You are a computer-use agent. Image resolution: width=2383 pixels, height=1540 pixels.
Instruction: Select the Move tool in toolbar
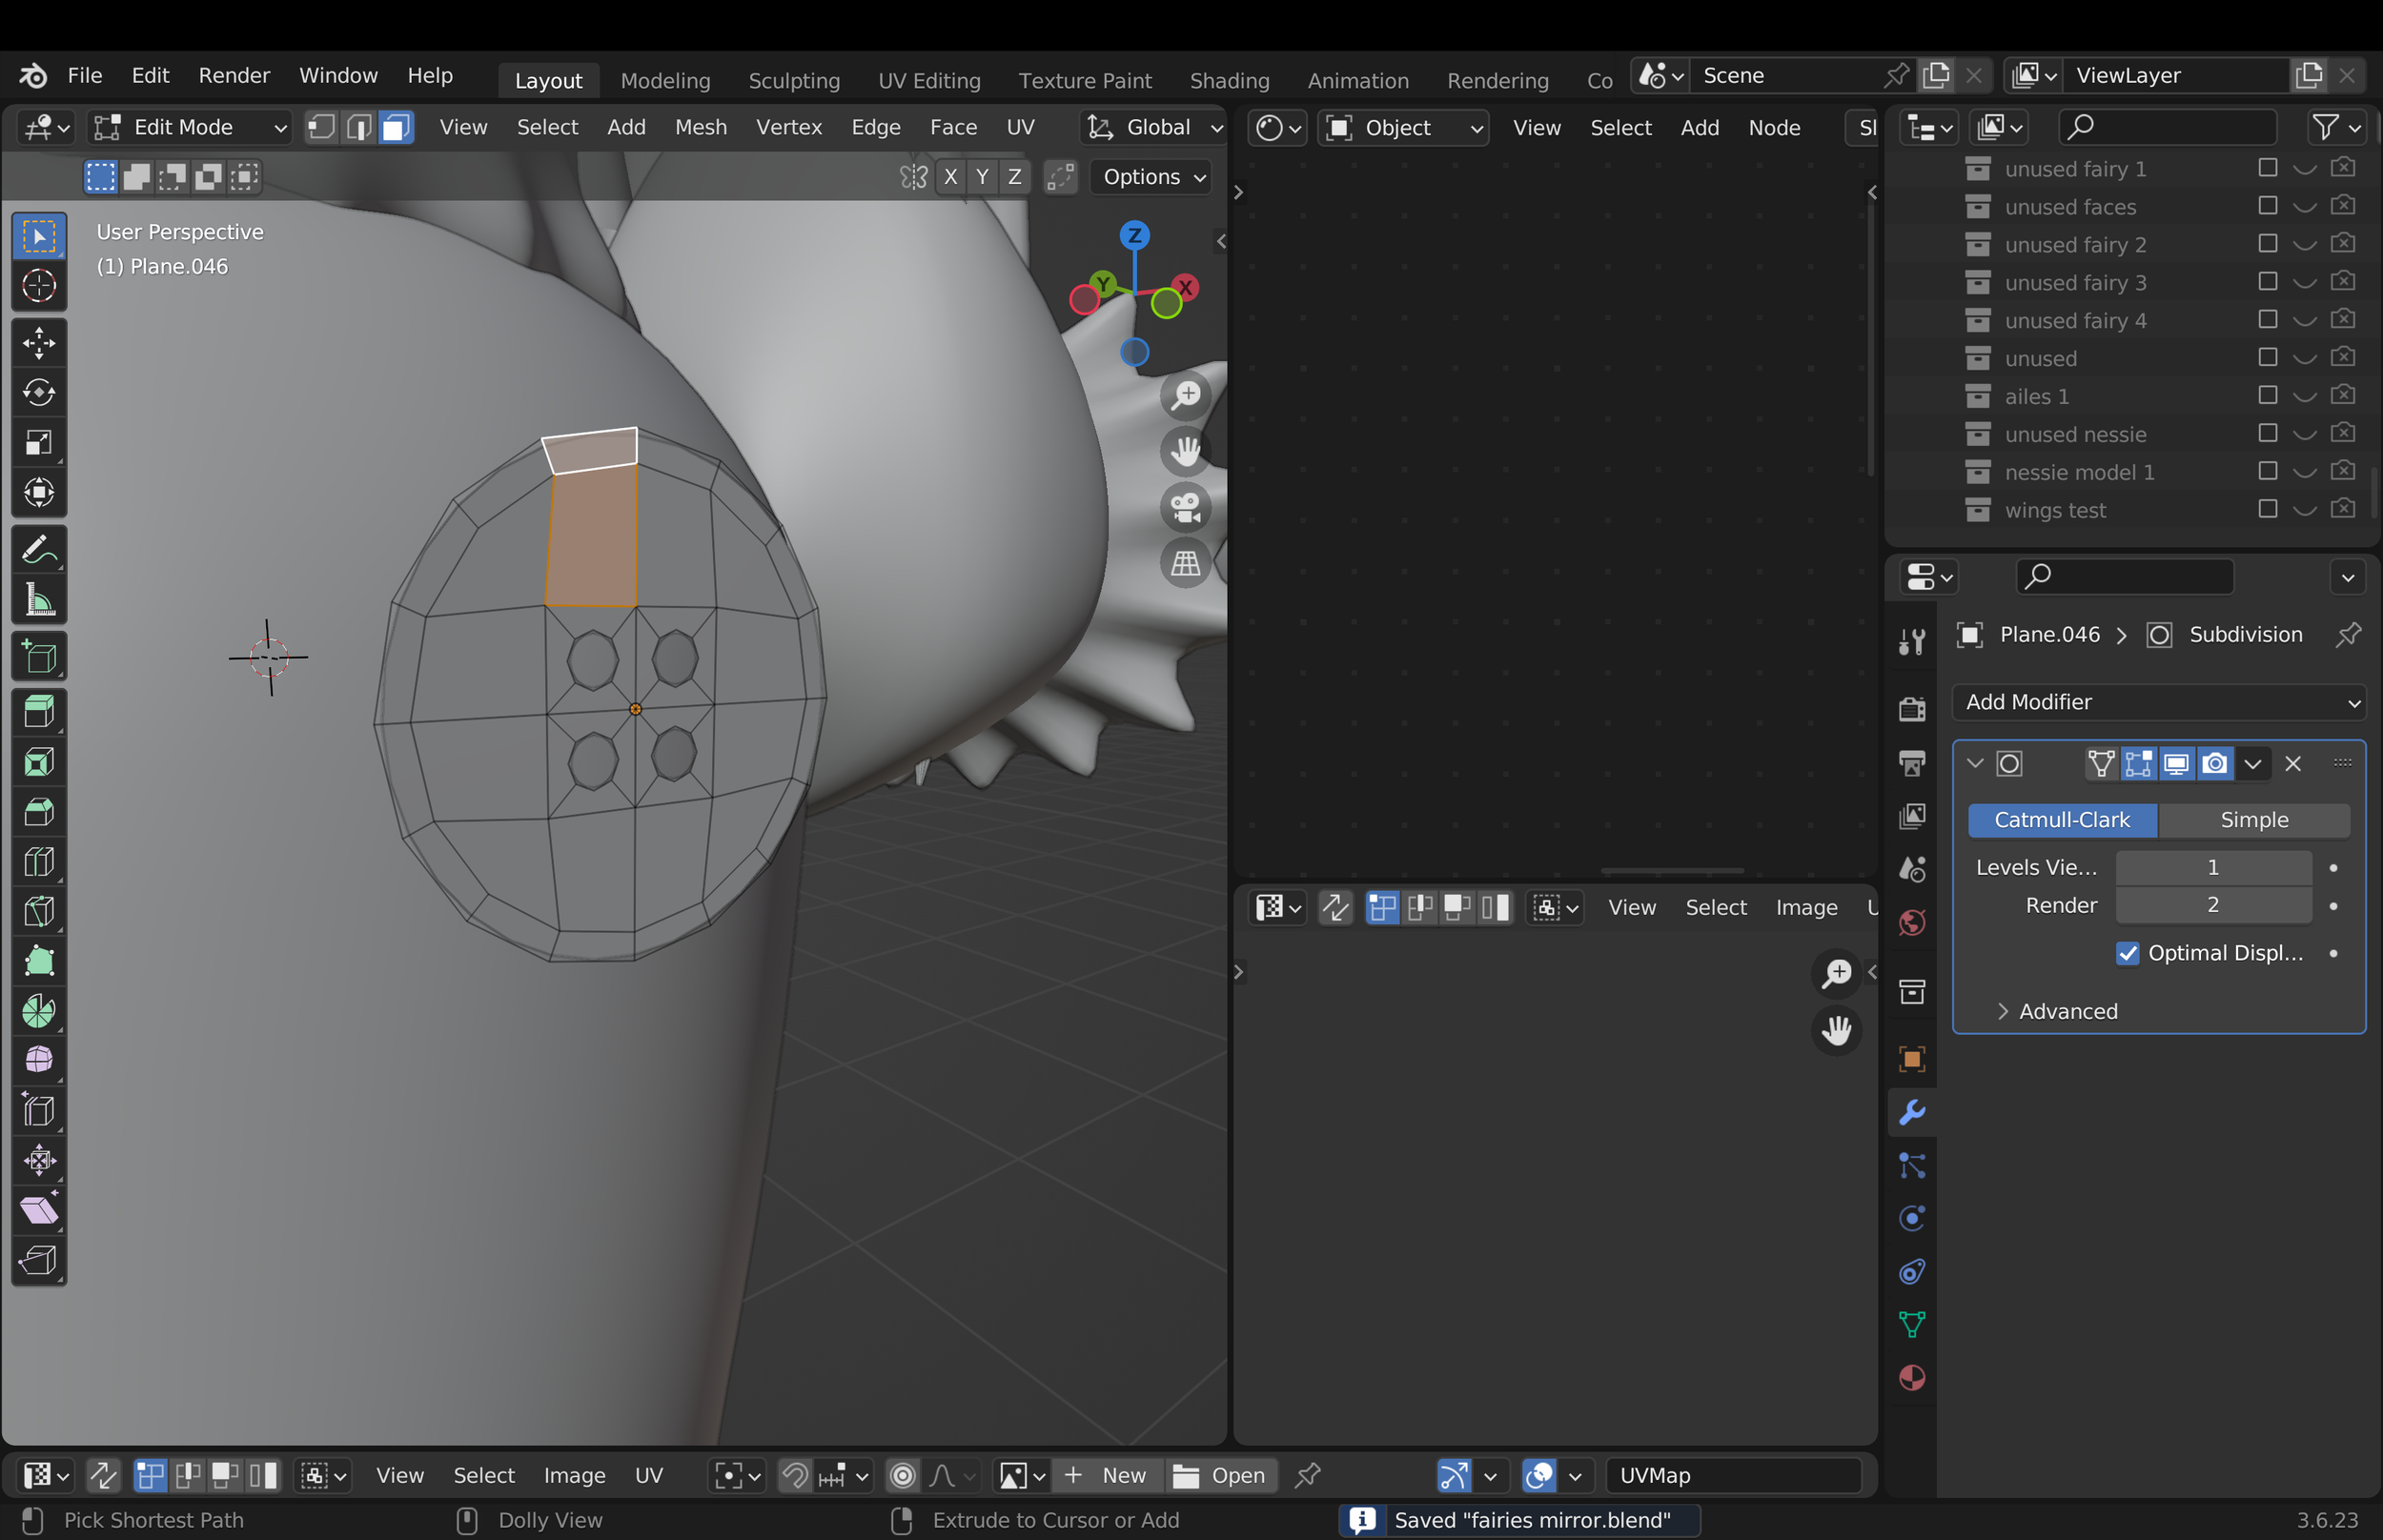coord(39,343)
